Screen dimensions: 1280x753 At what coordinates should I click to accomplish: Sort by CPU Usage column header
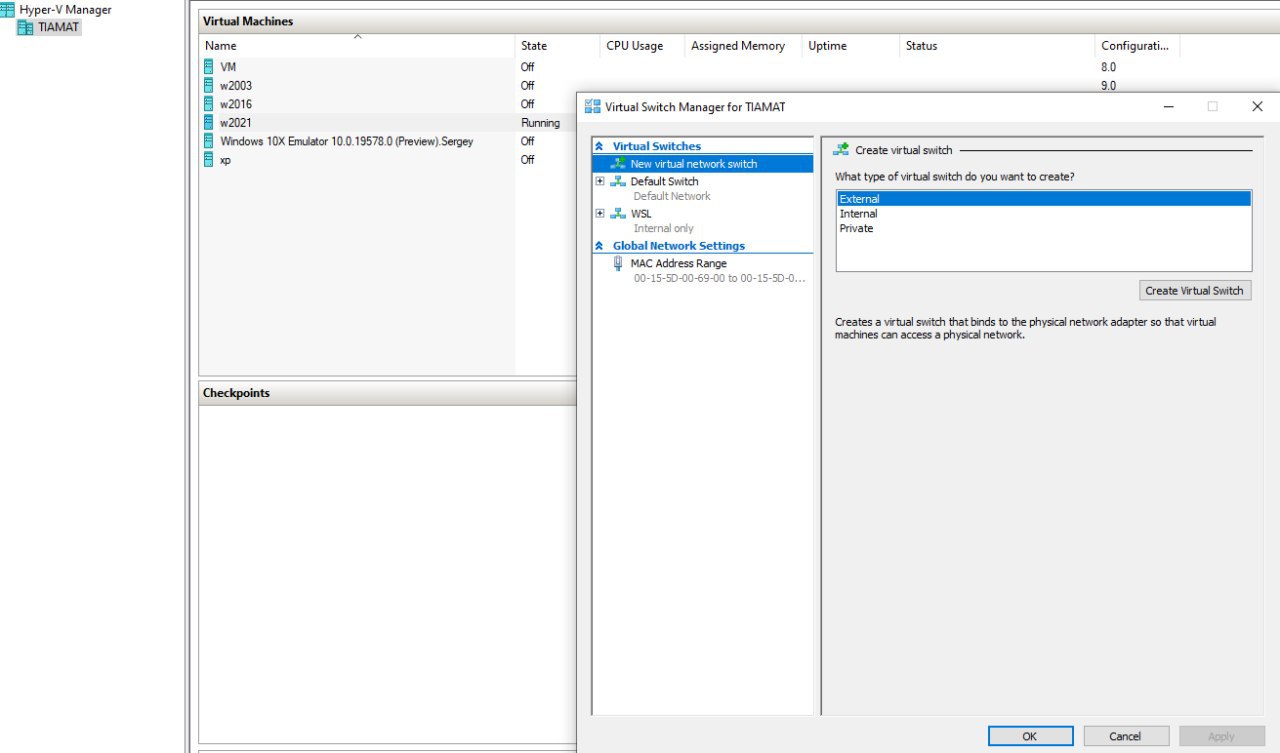click(643, 46)
